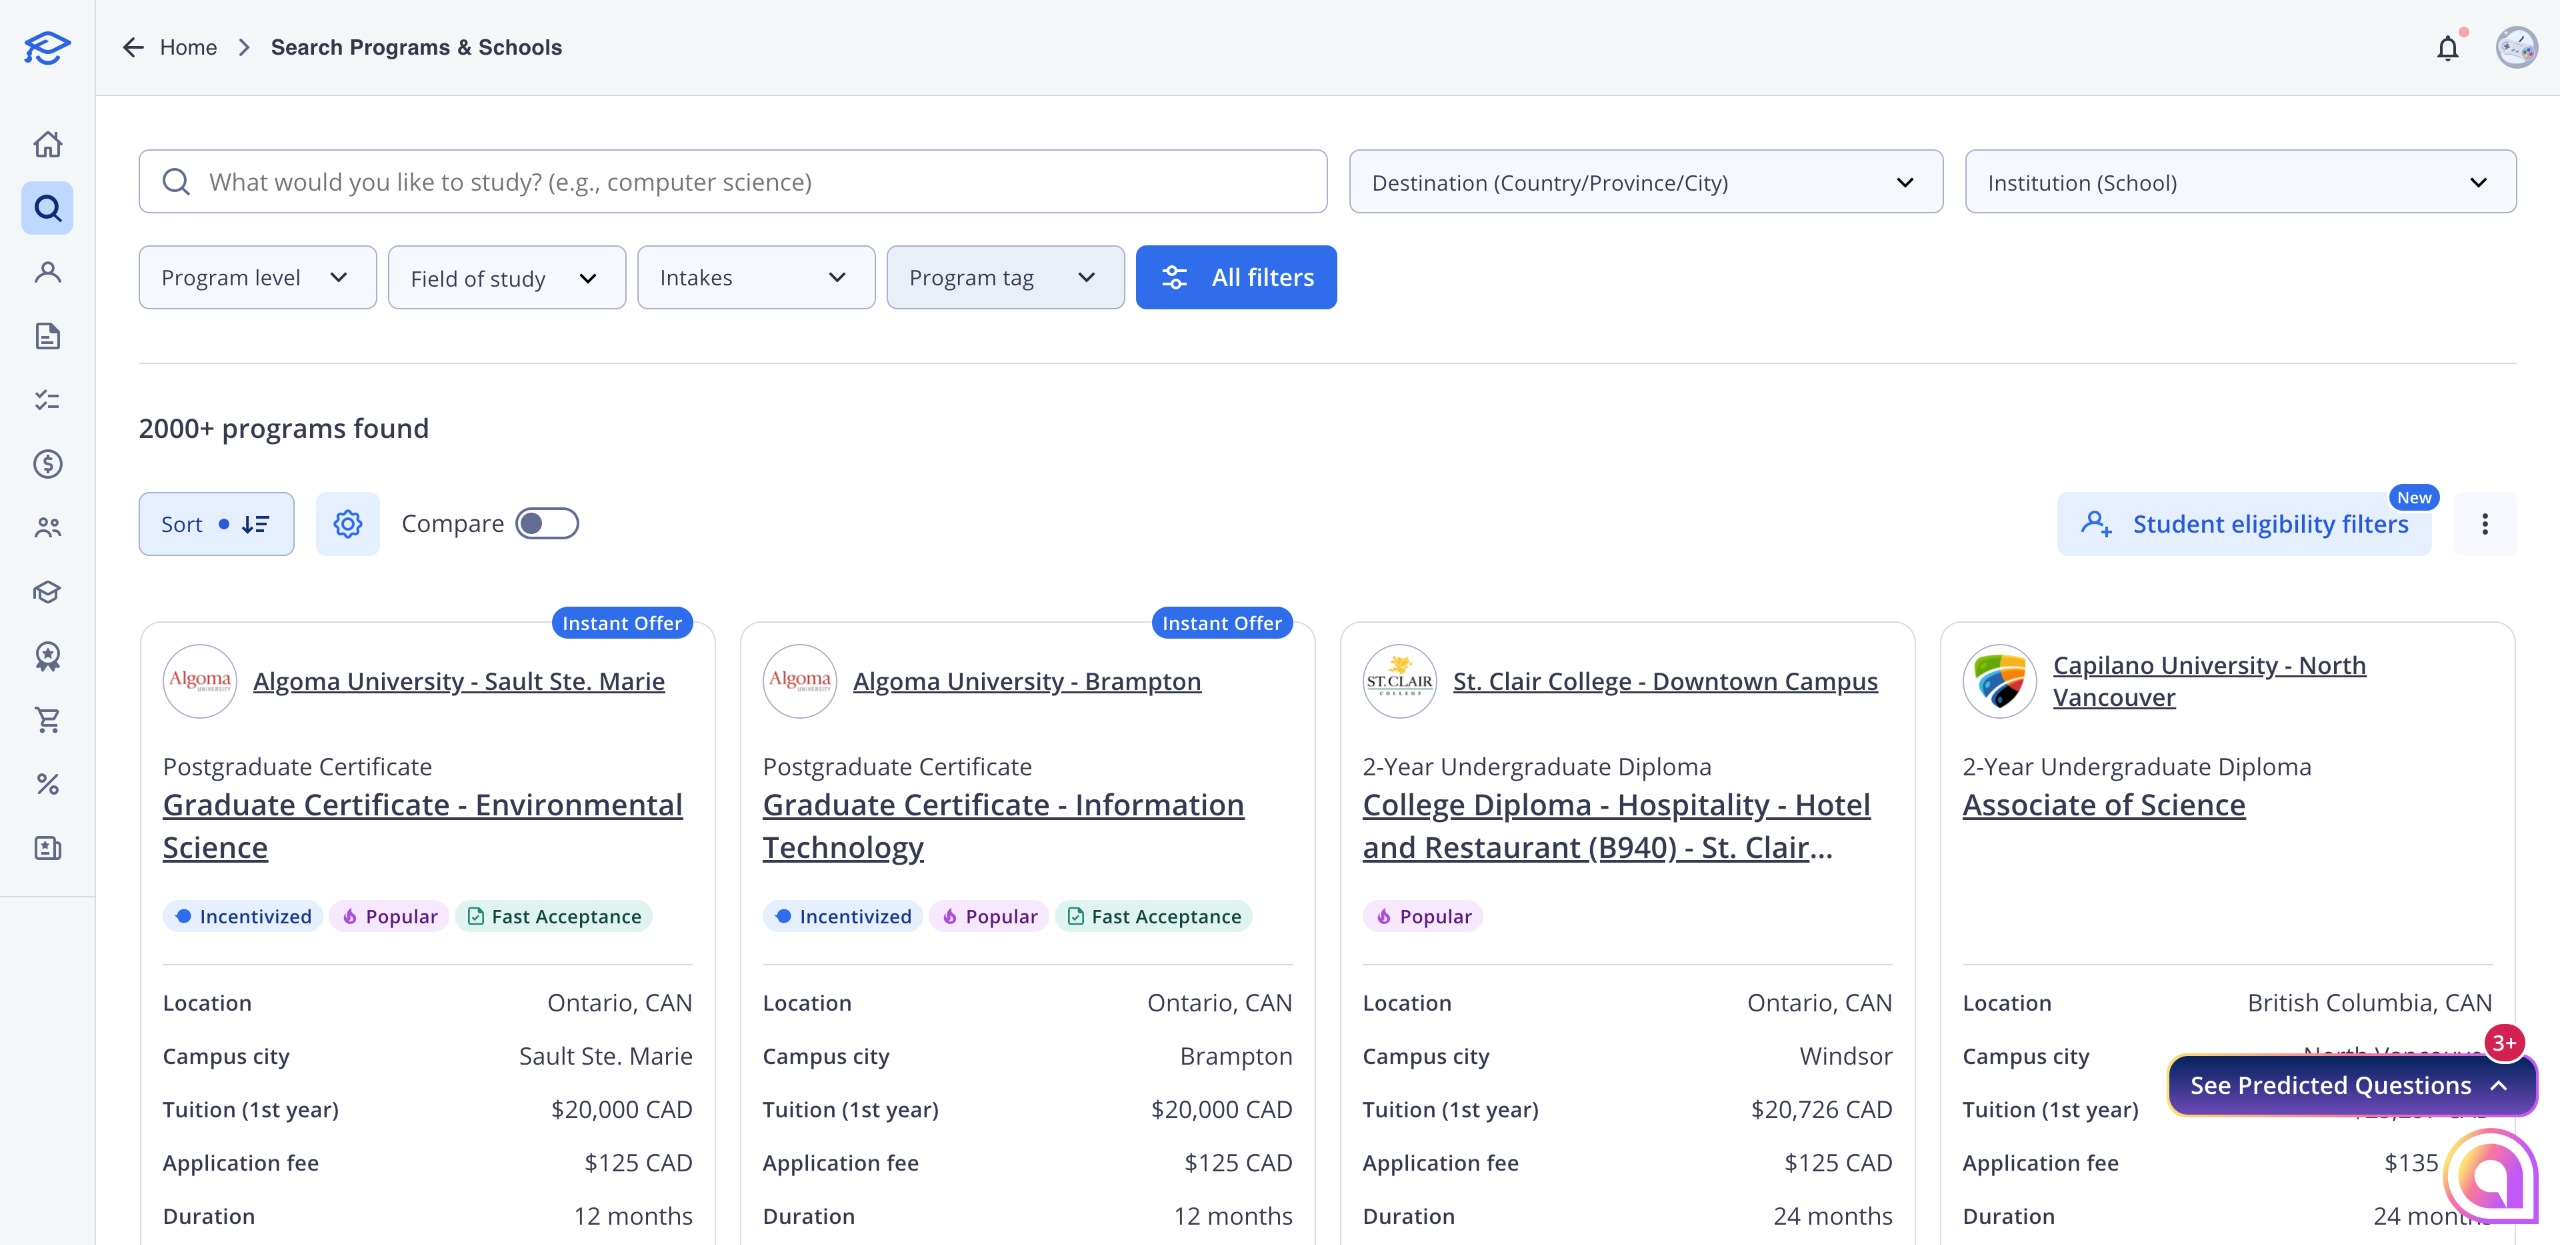
Task: Open the three-dot more options menu
Action: [2484, 524]
